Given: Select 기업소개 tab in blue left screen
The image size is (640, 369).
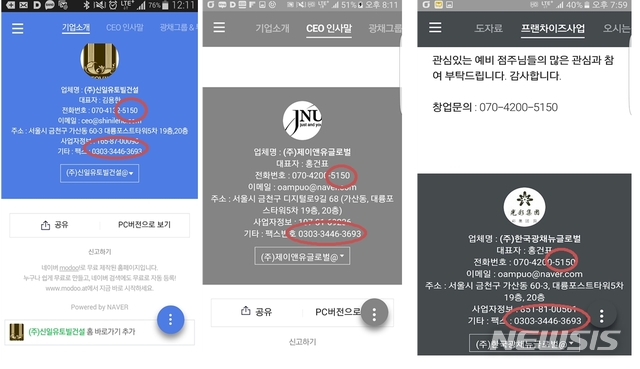Looking at the screenshot, I should (x=76, y=27).
